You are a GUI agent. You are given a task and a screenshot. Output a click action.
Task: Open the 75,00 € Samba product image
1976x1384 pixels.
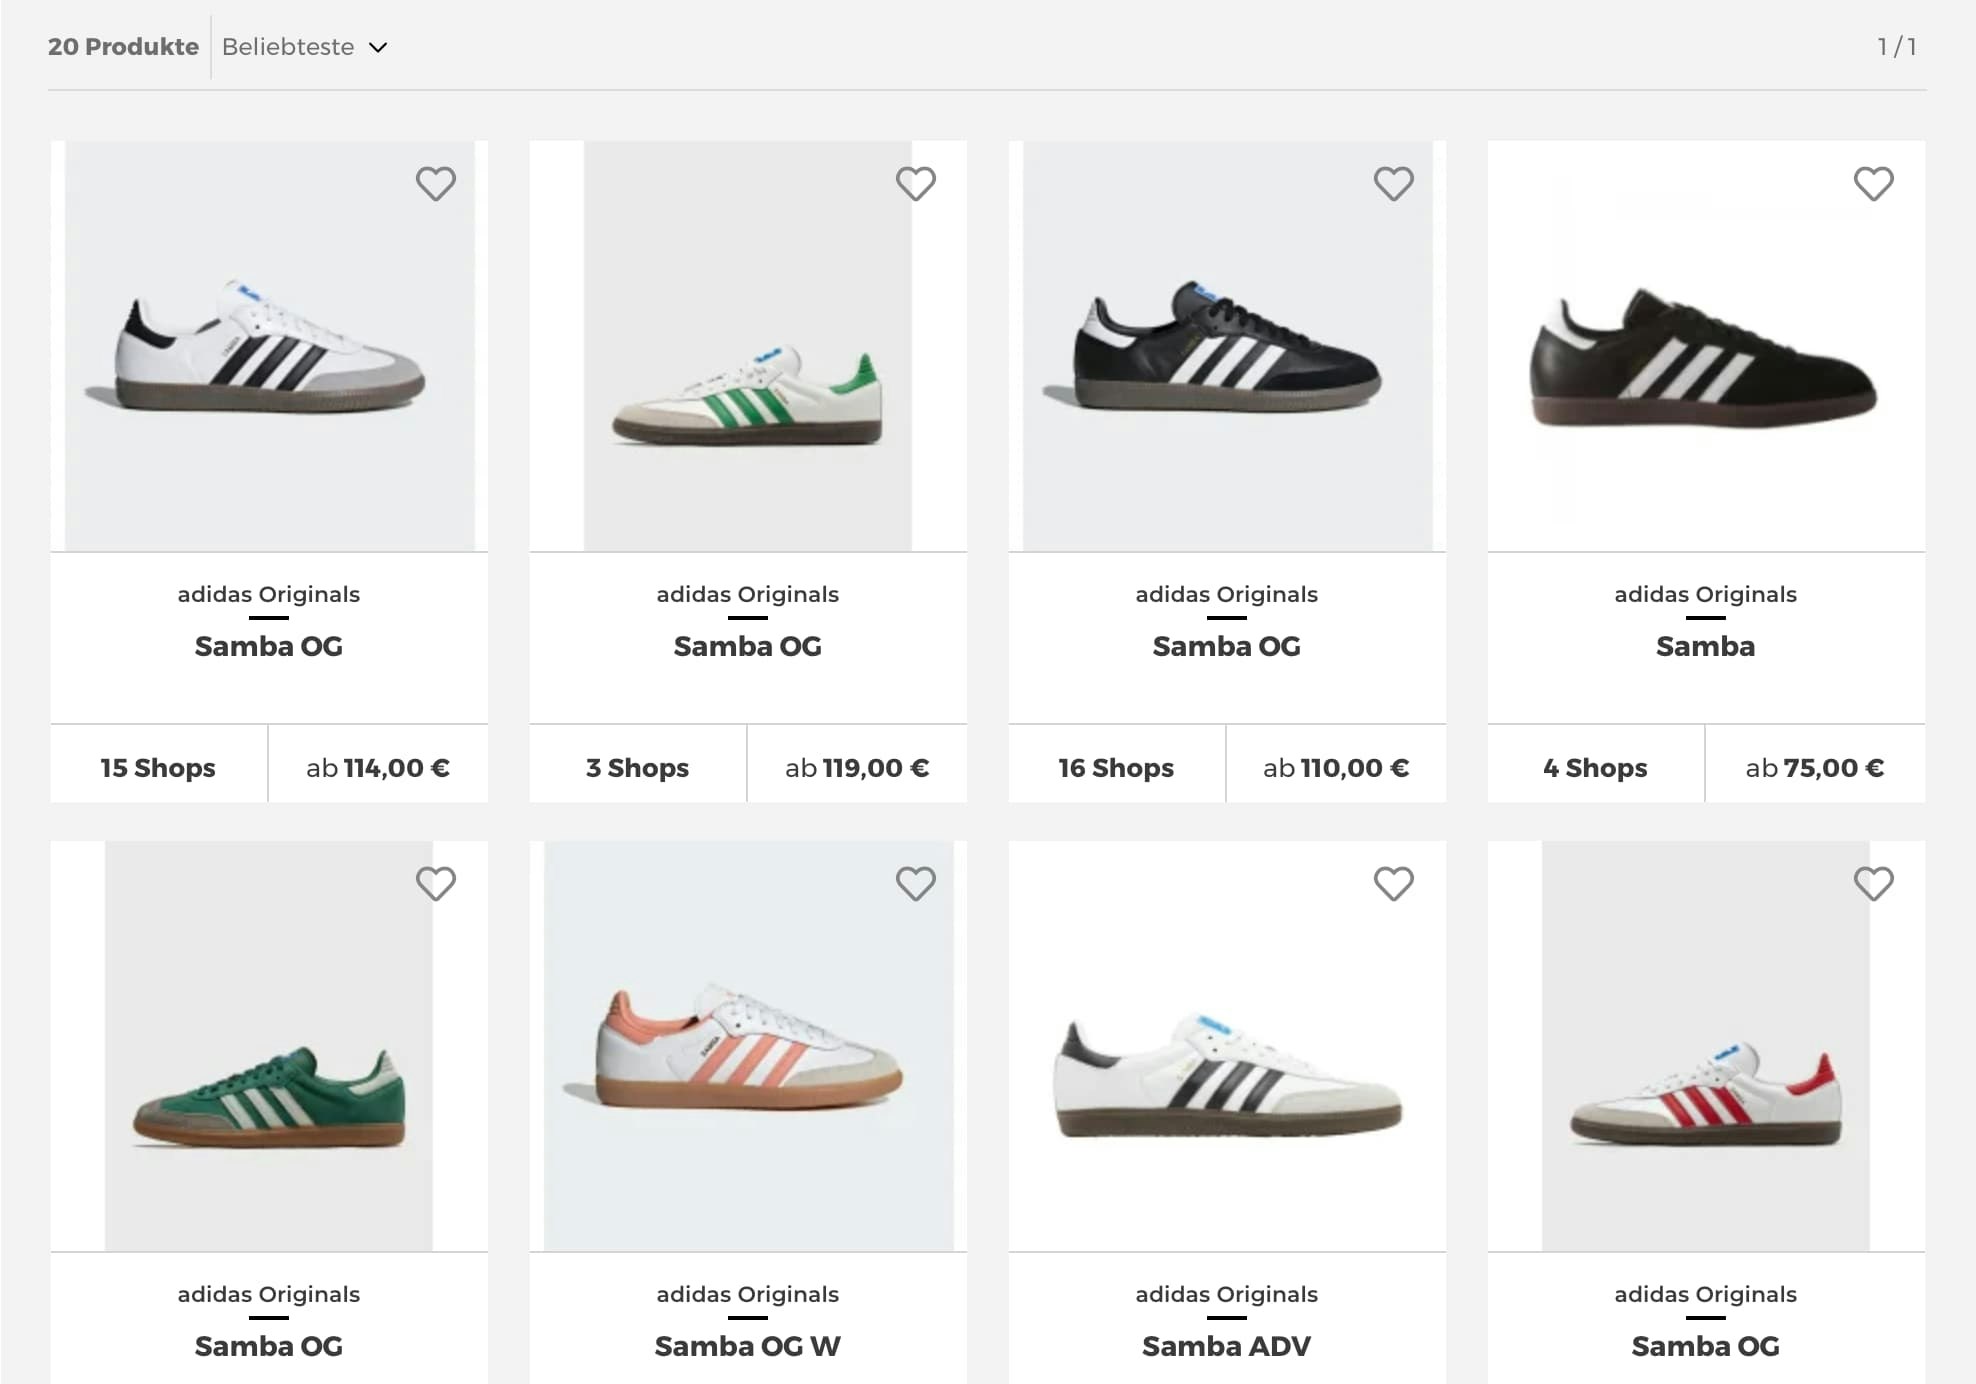pyautogui.click(x=1706, y=346)
